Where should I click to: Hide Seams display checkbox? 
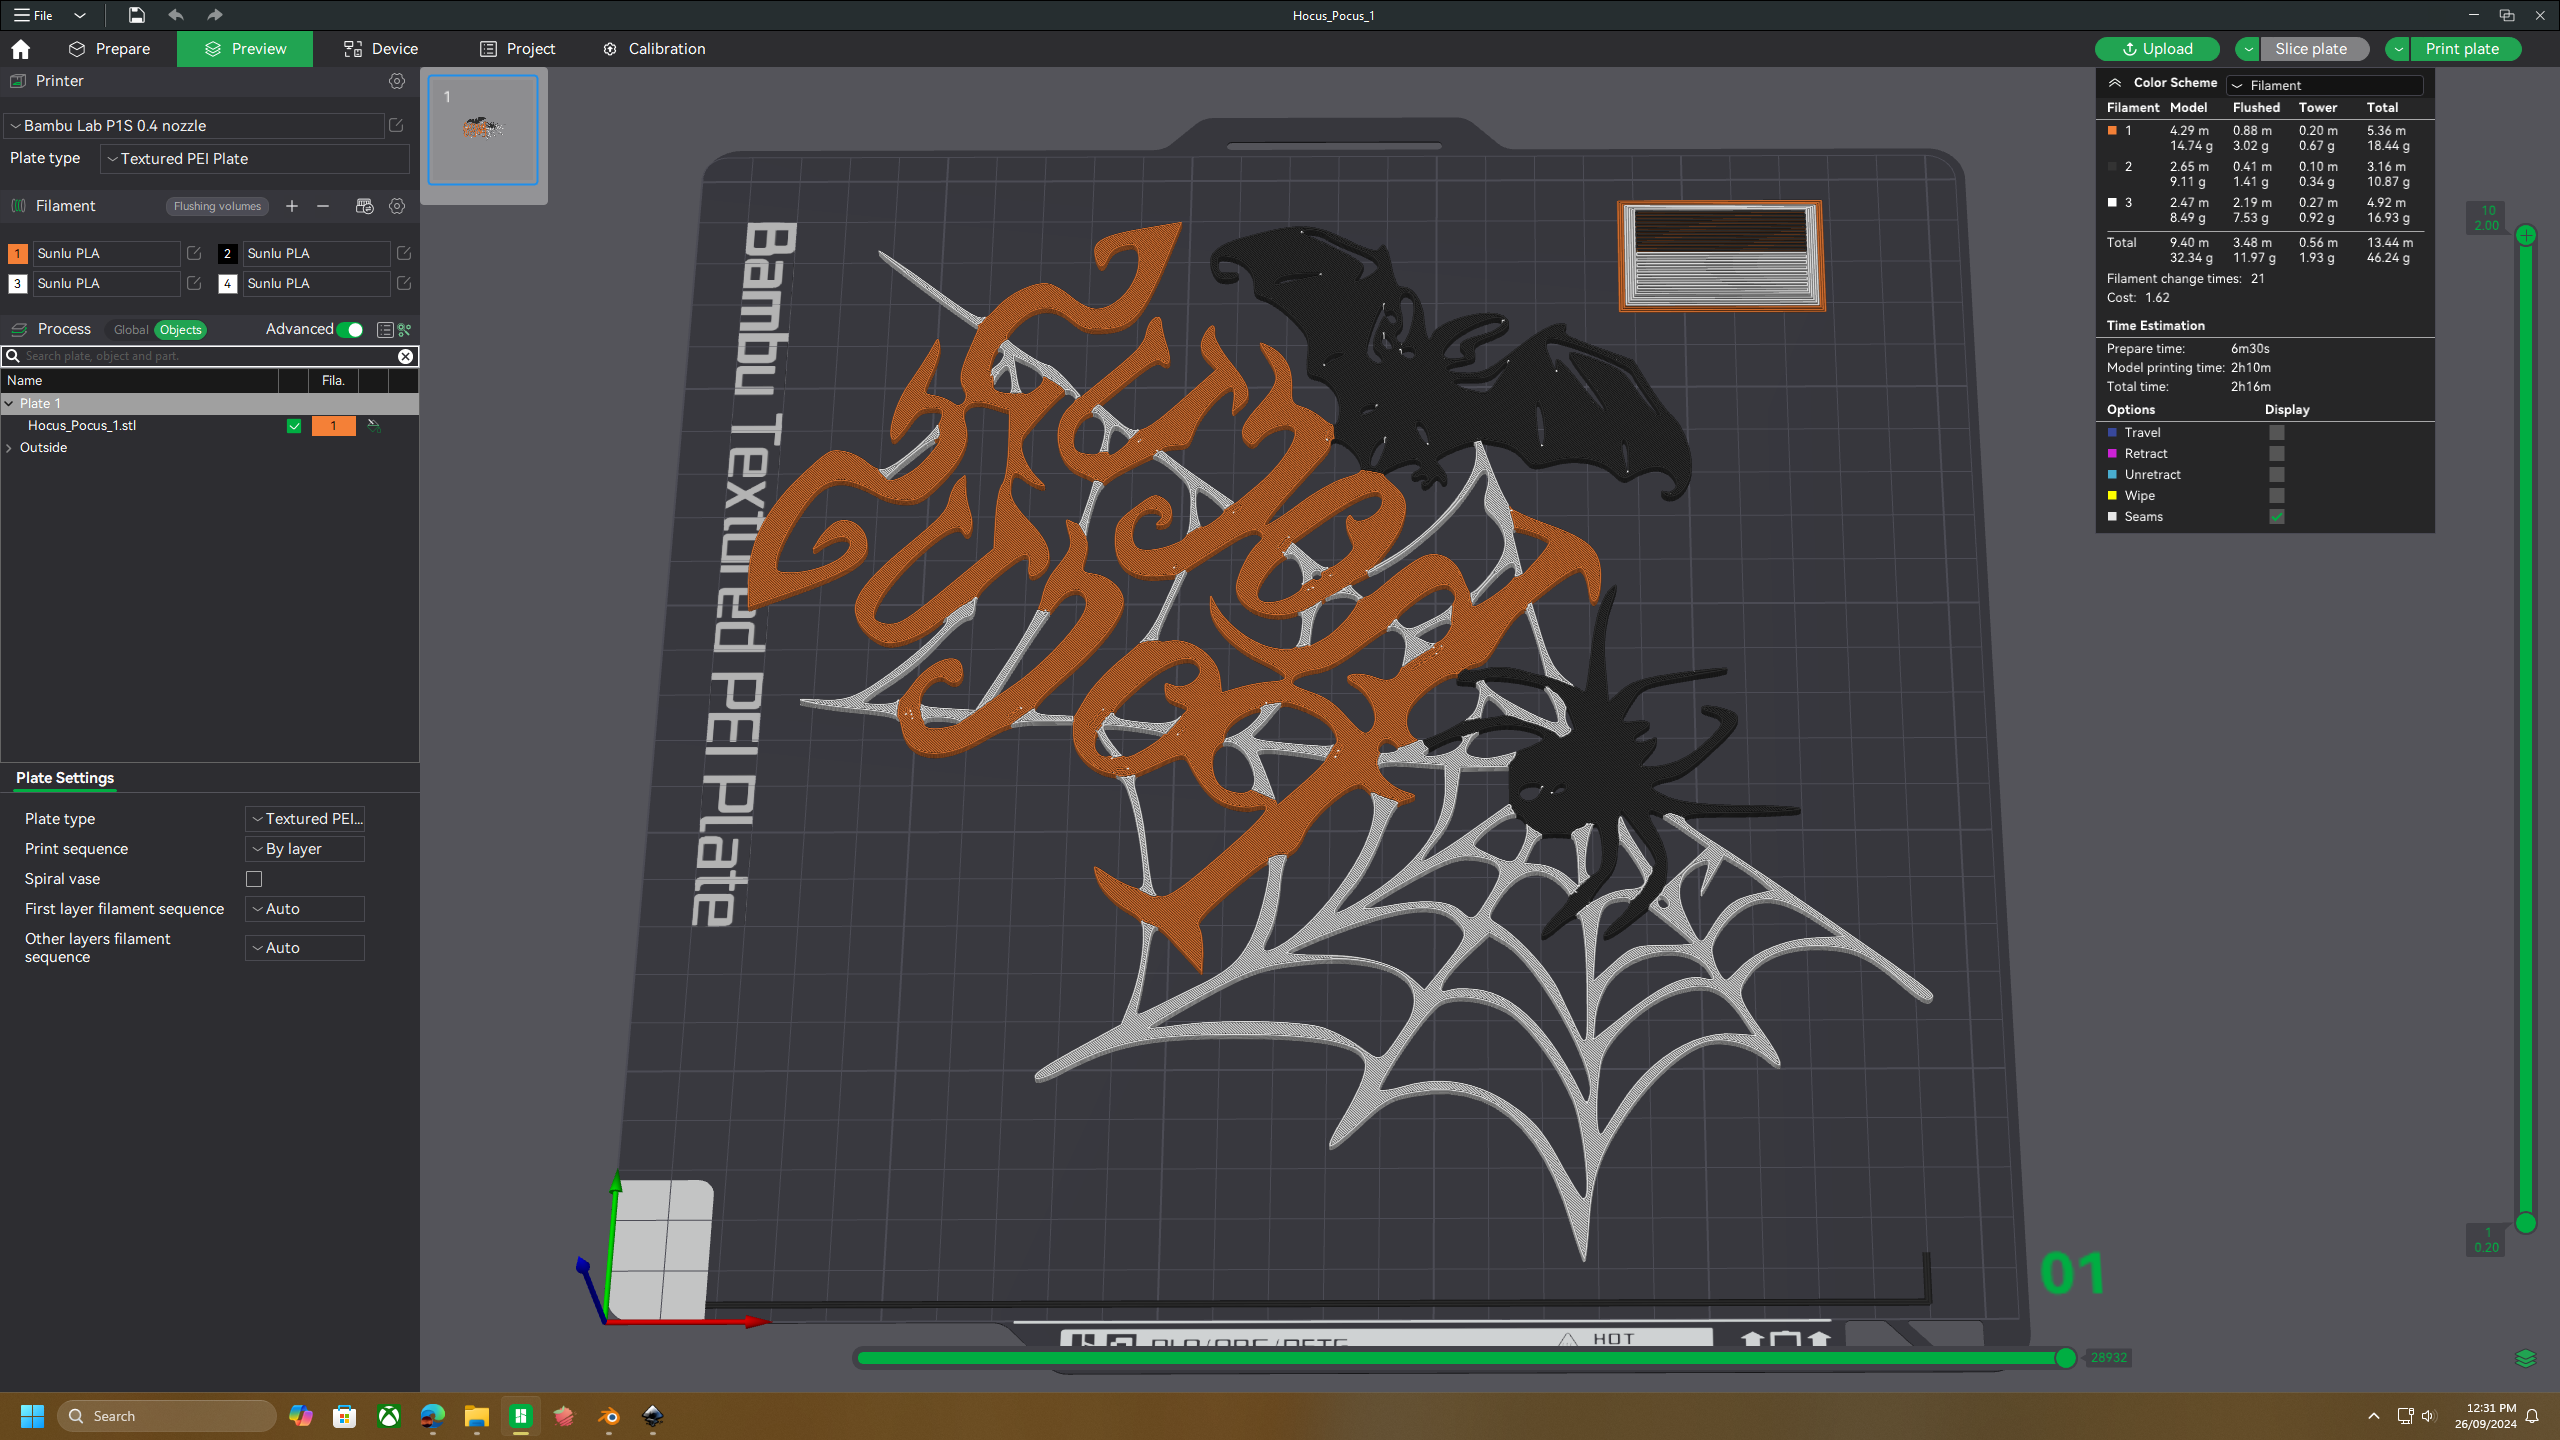pos(2277,517)
